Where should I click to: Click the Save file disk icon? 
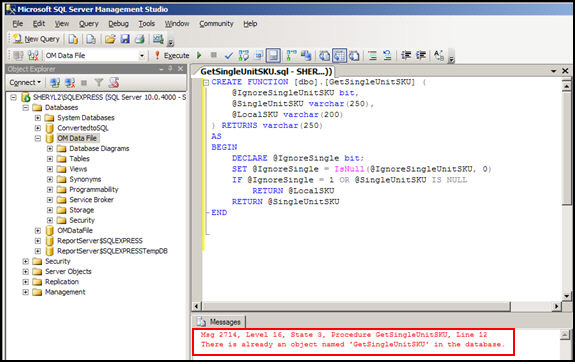(x=125, y=39)
